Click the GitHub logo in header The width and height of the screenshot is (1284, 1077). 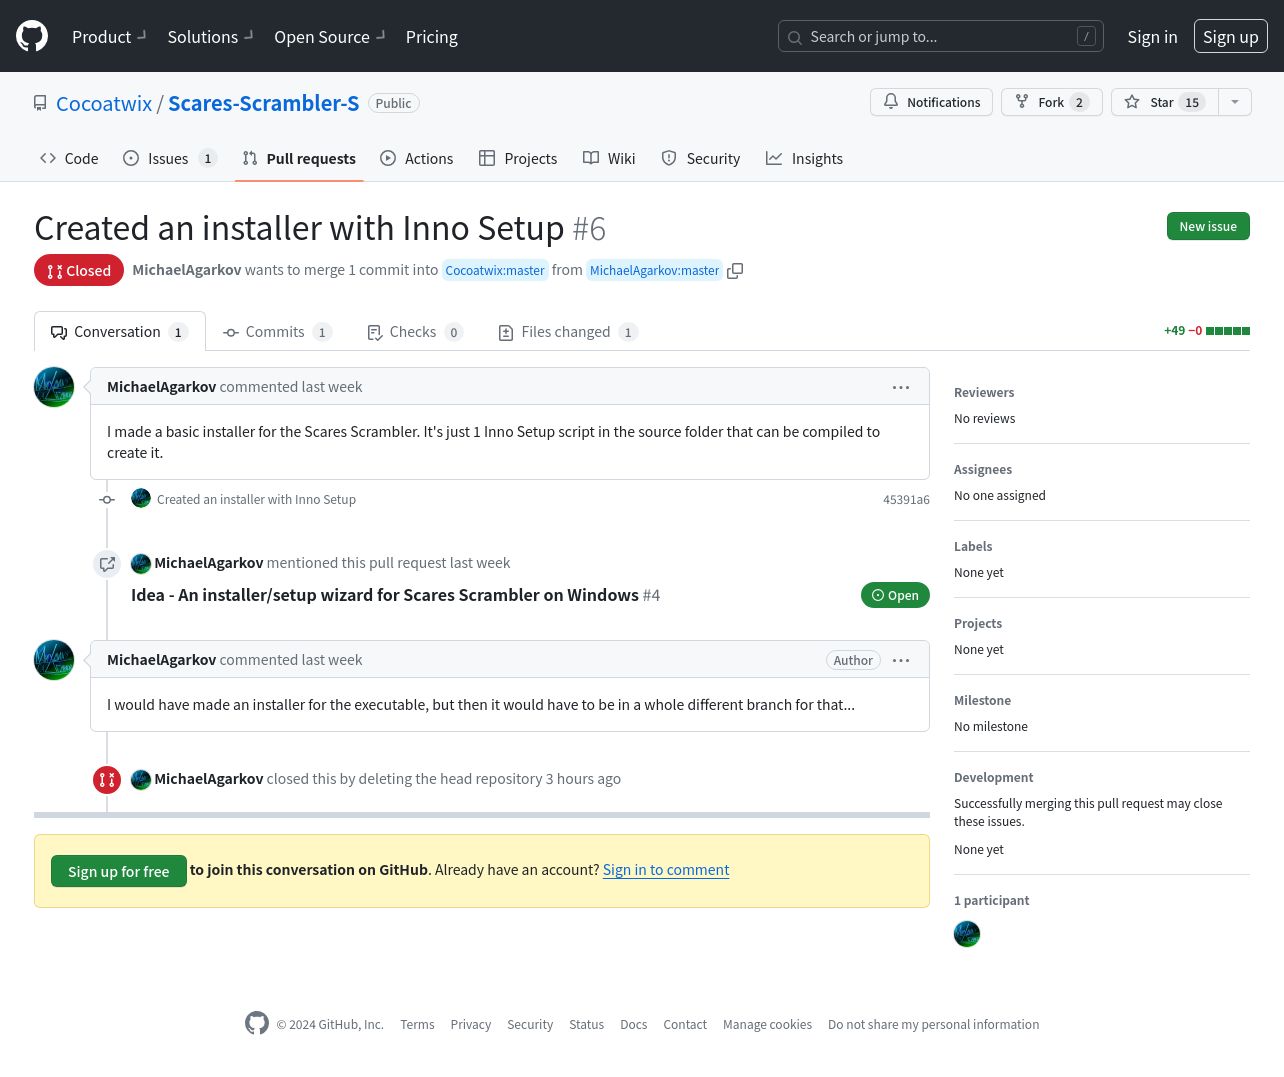point(32,36)
